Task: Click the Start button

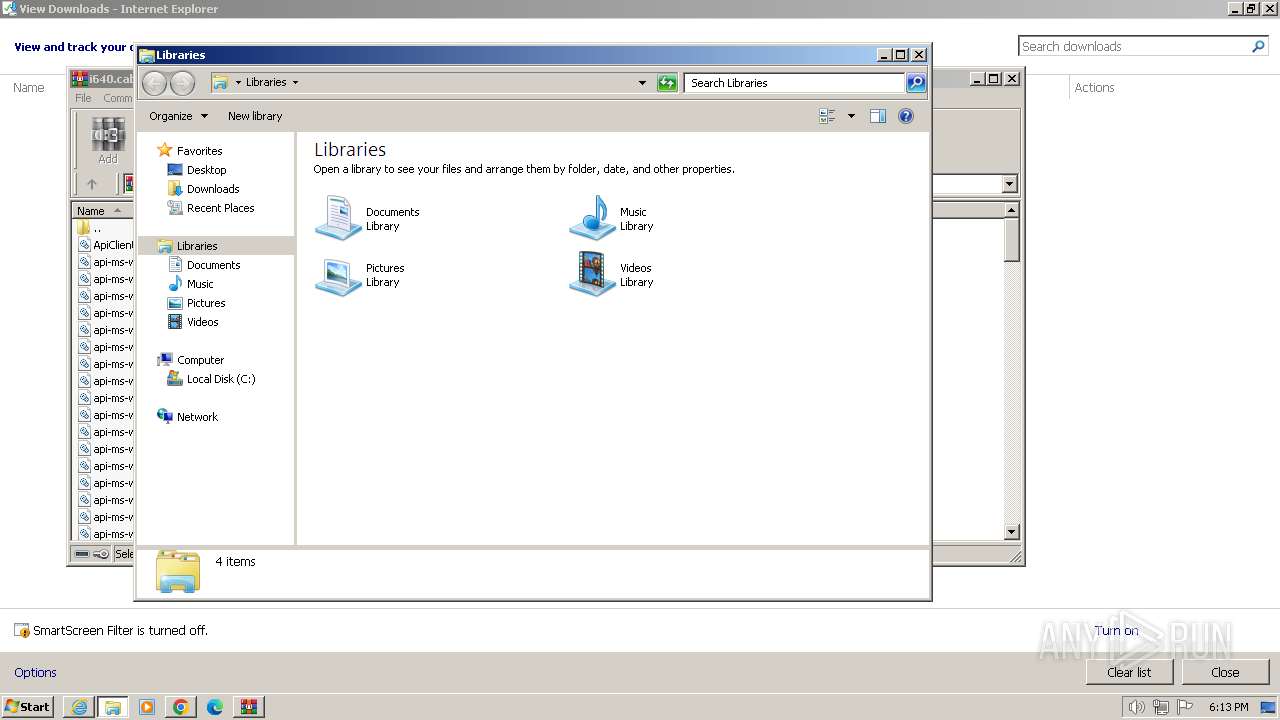Action: click(28, 706)
